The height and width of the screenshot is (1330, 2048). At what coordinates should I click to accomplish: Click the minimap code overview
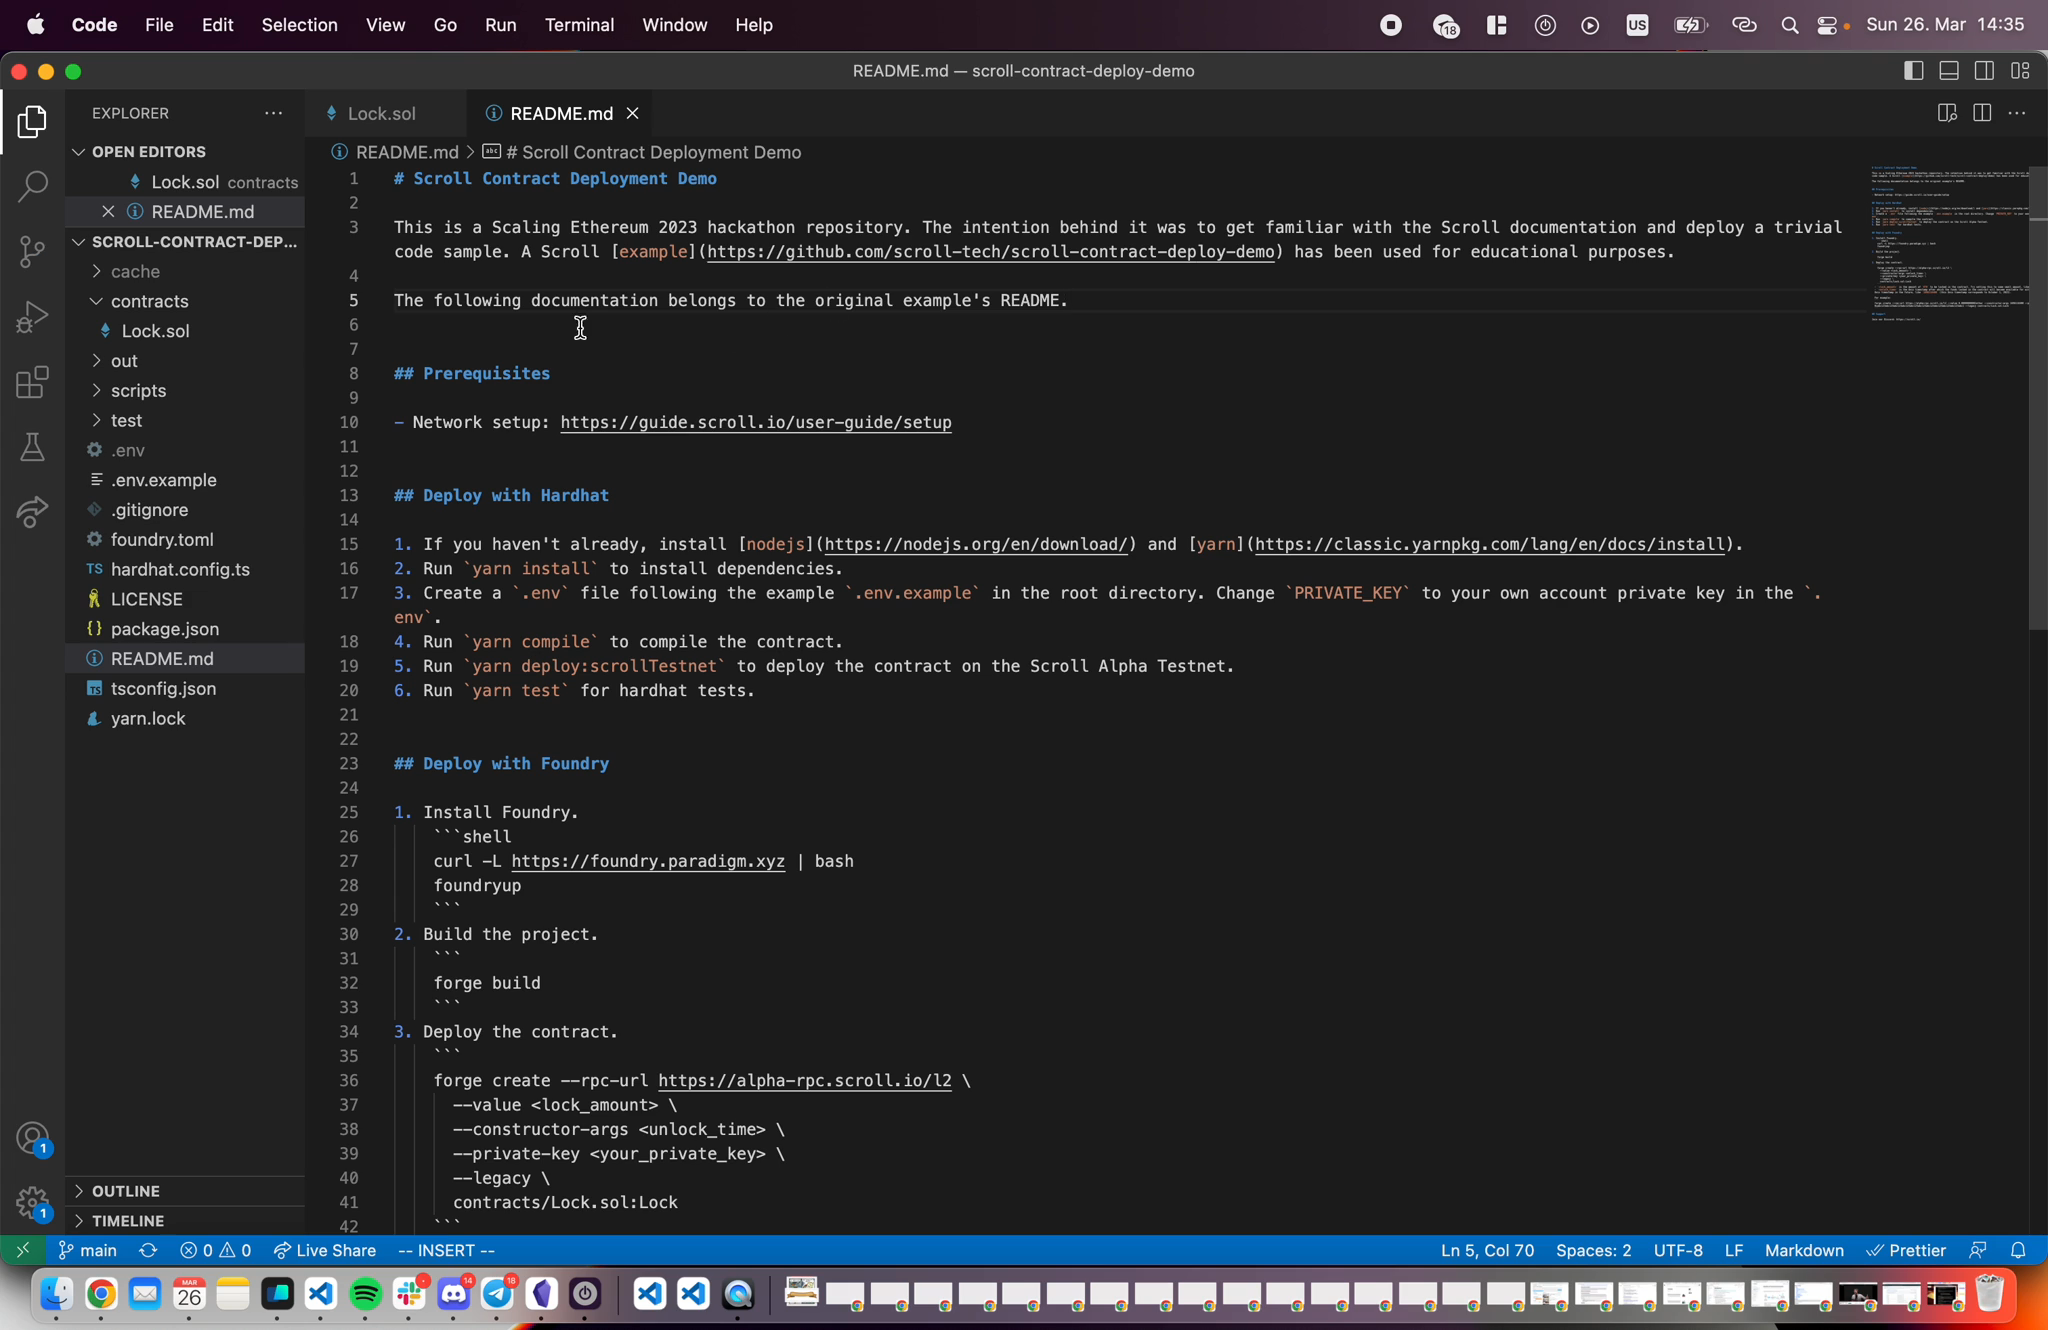(x=1948, y=245)
